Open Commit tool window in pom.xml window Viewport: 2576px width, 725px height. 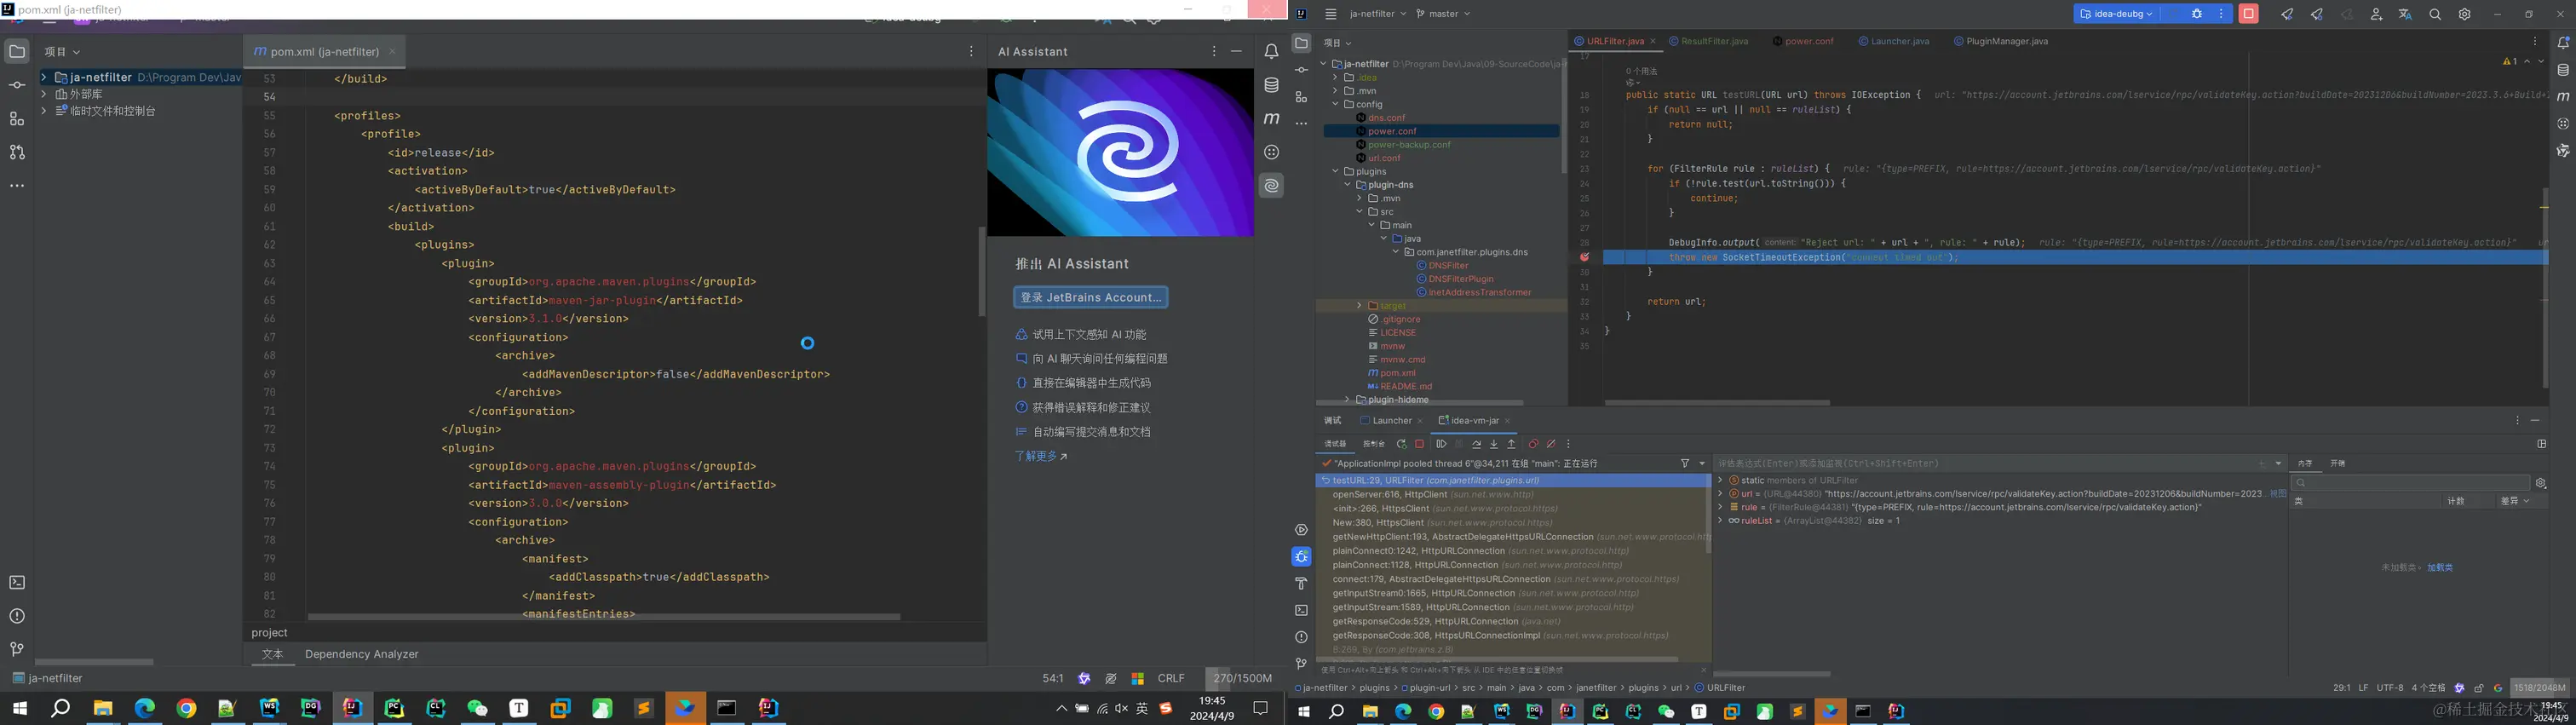point(17,85)
